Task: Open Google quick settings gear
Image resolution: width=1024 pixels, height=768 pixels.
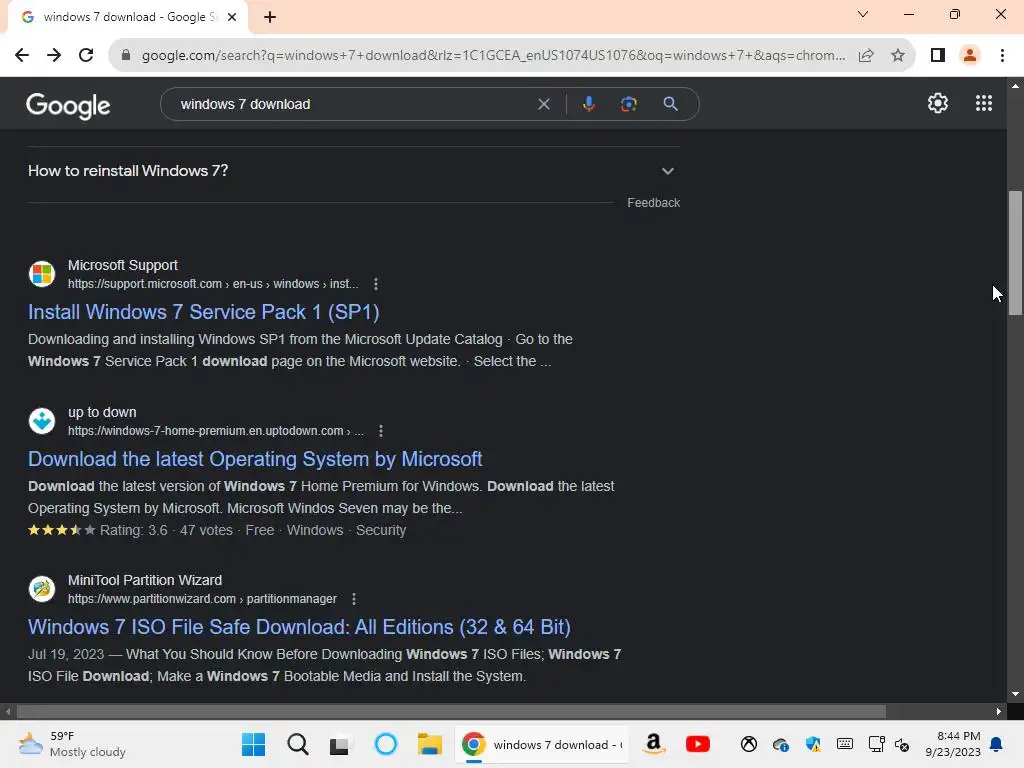Action: 938,103
